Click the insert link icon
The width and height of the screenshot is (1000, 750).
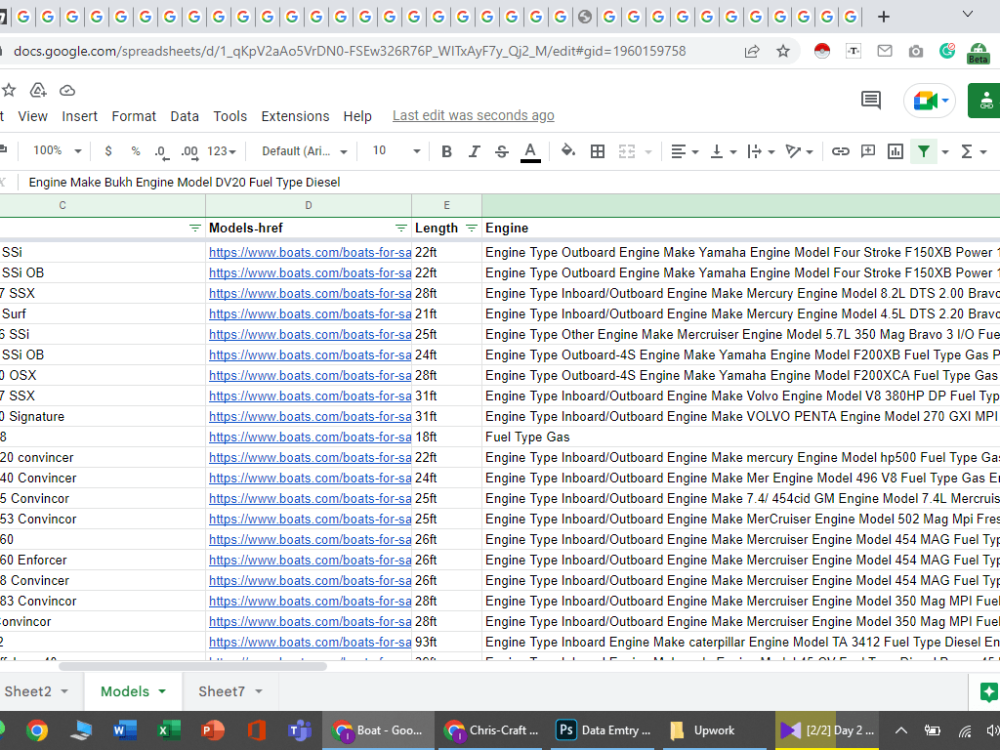(840, 151)
